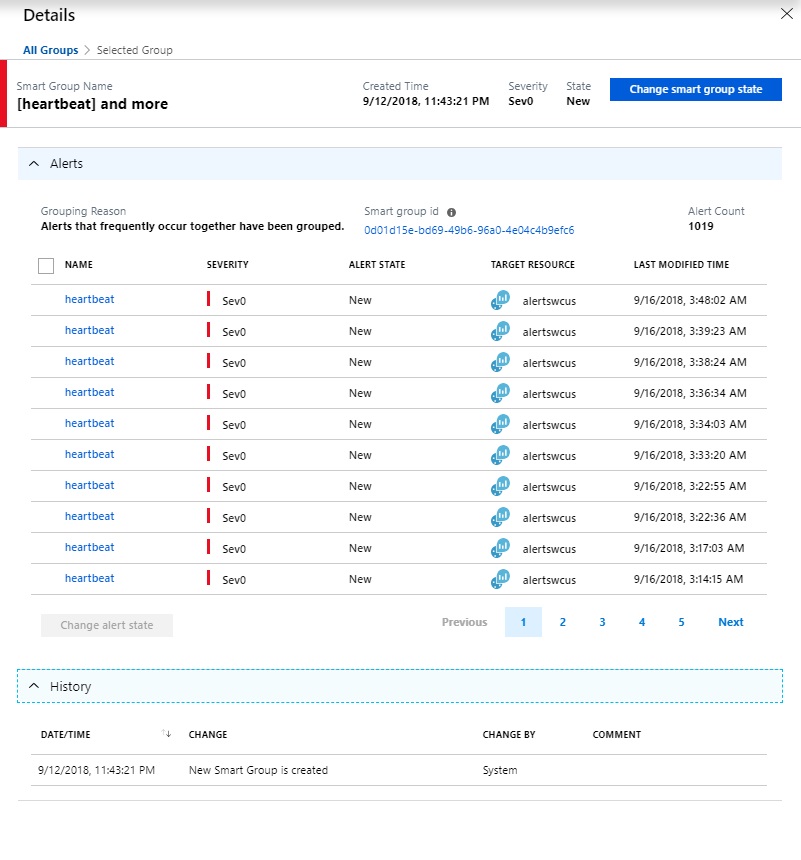Click the resource icon in the 3:39:23 AM row

(500, 331)
